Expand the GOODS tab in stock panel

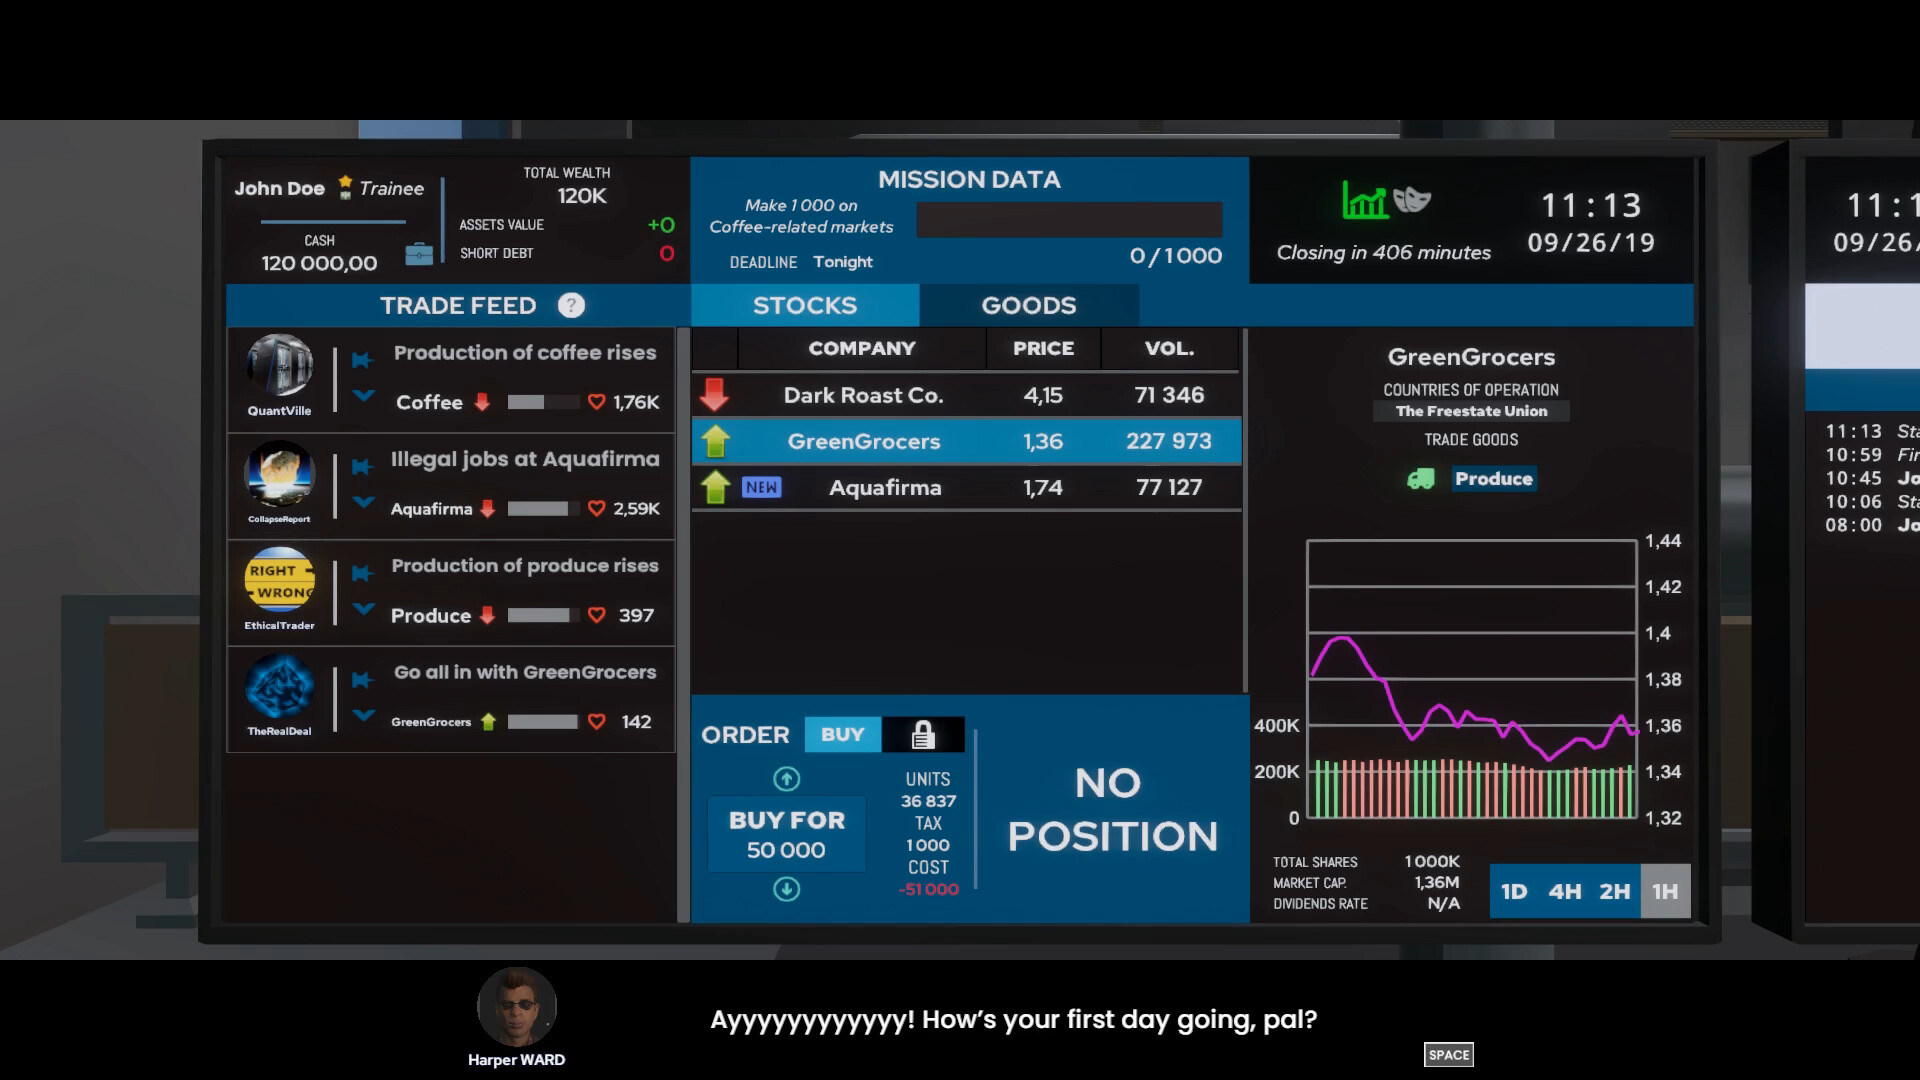point(1027,306)
